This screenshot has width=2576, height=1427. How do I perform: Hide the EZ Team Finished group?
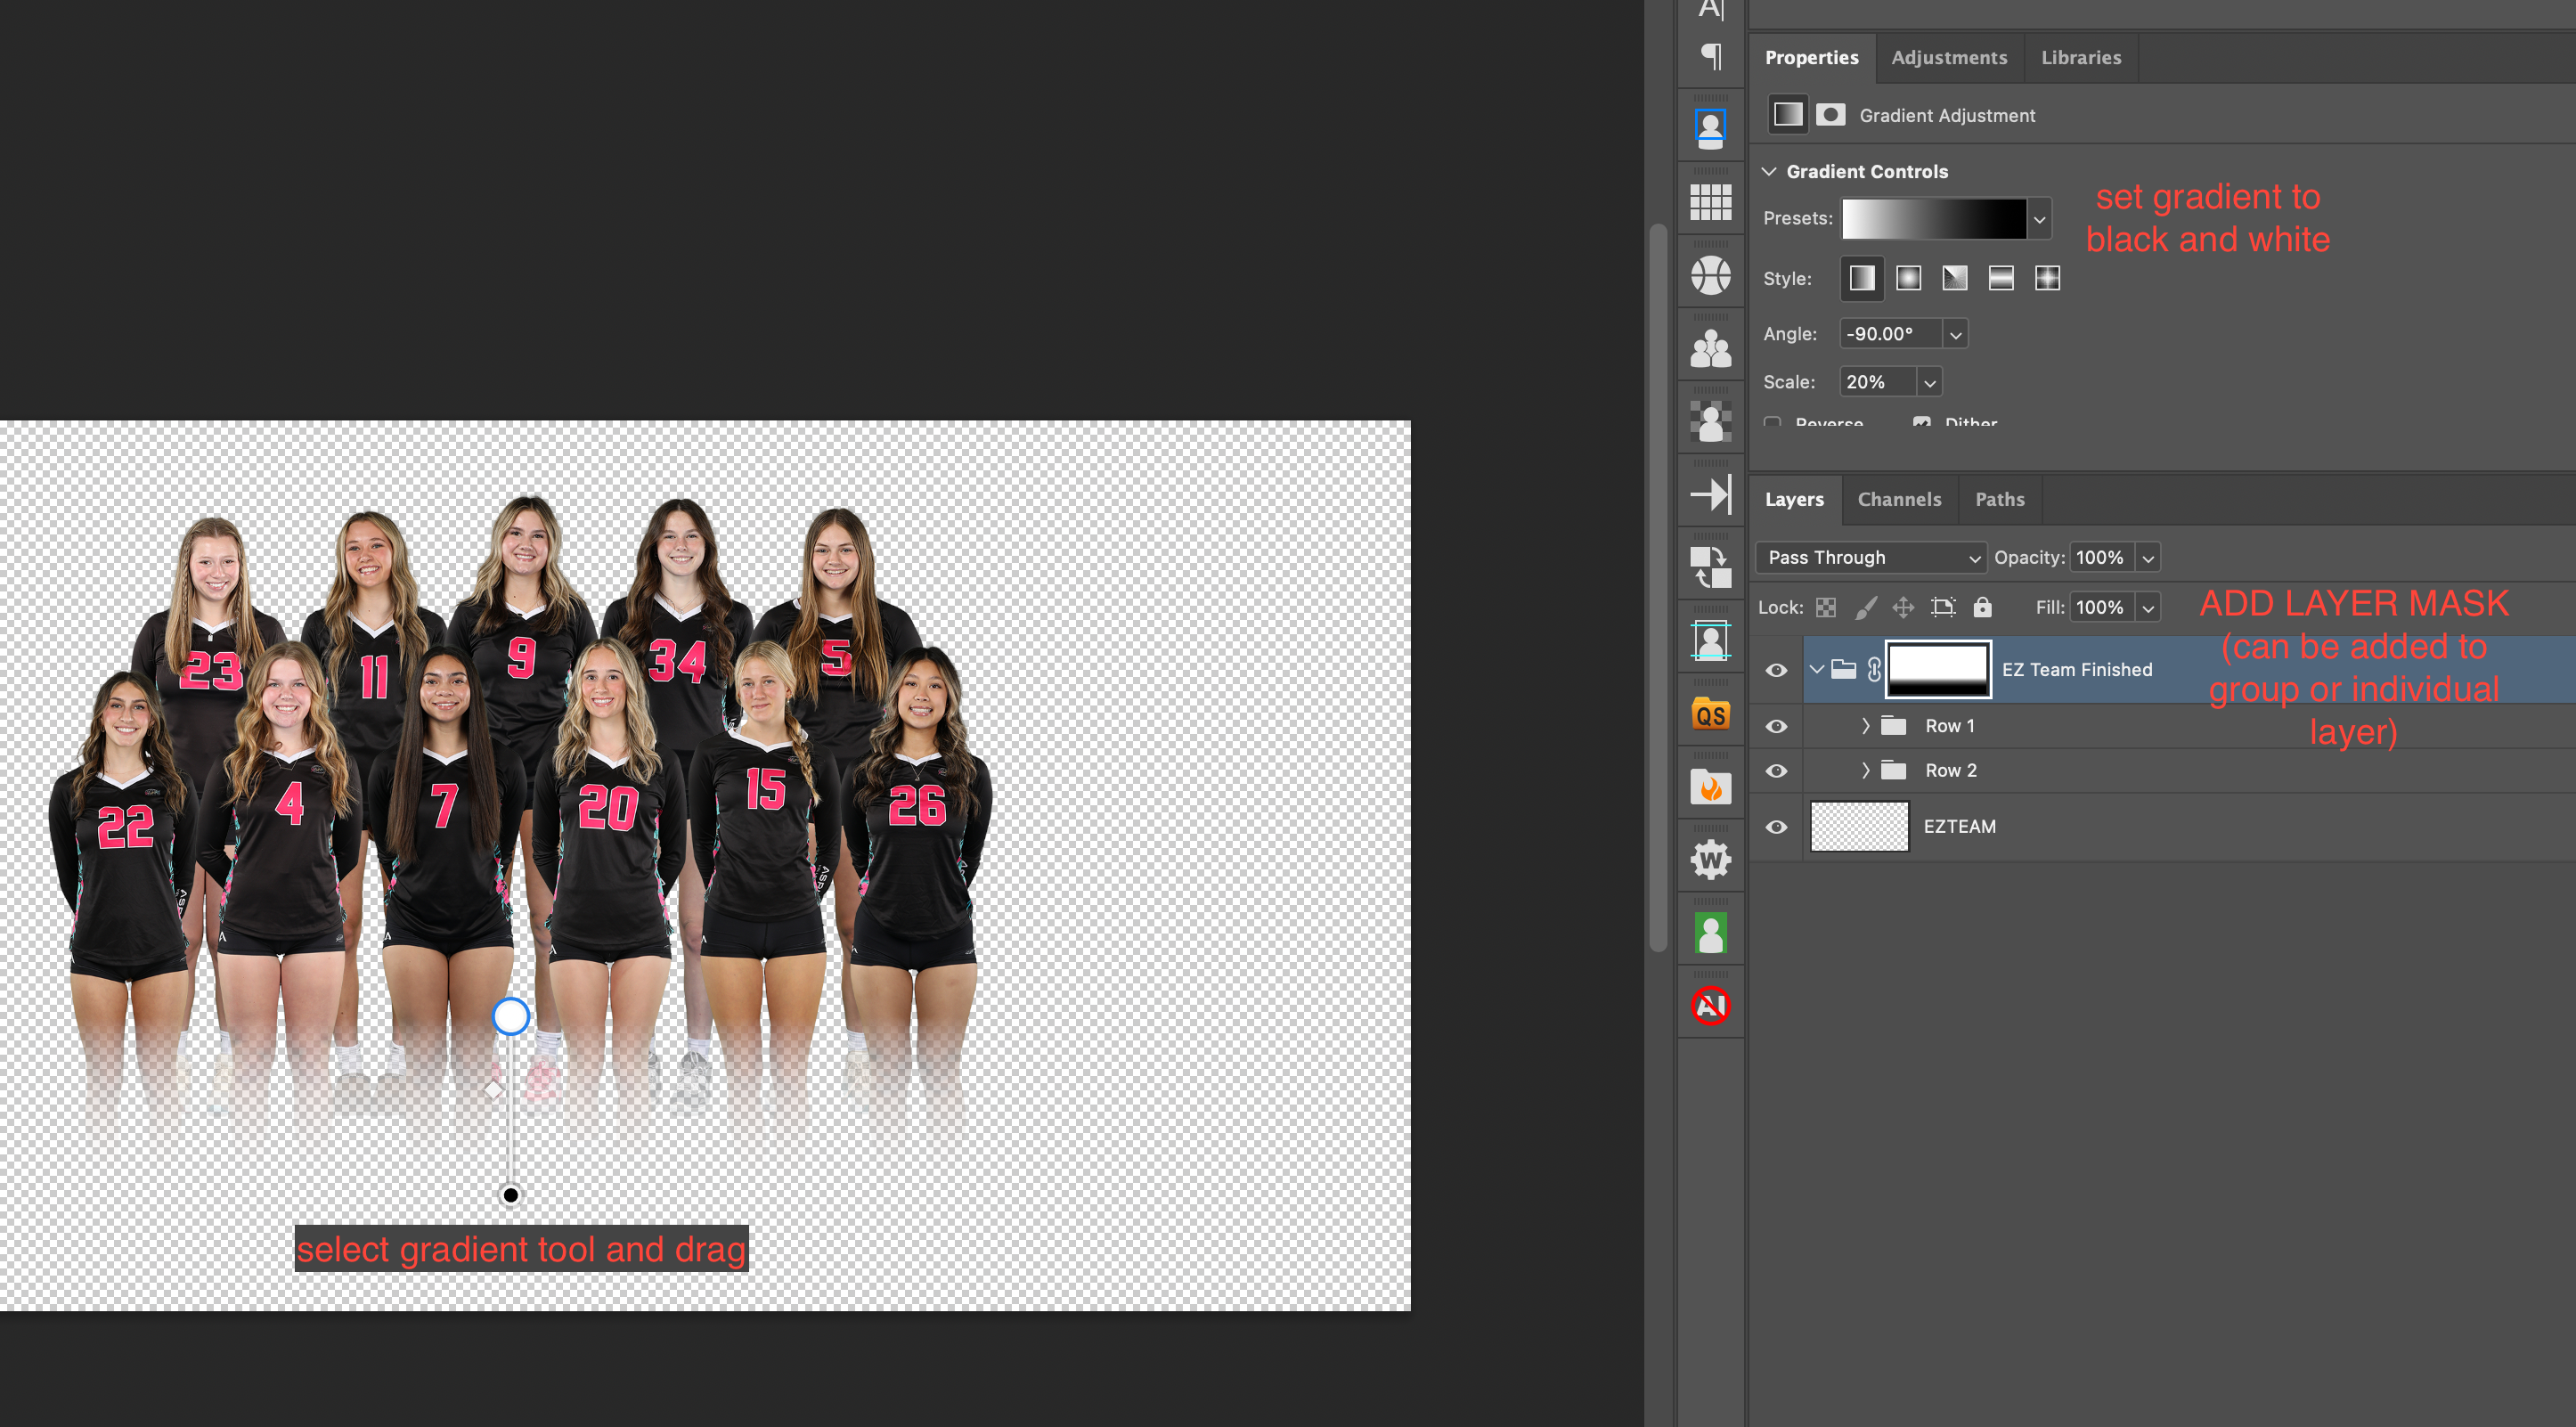(1776, 670)
